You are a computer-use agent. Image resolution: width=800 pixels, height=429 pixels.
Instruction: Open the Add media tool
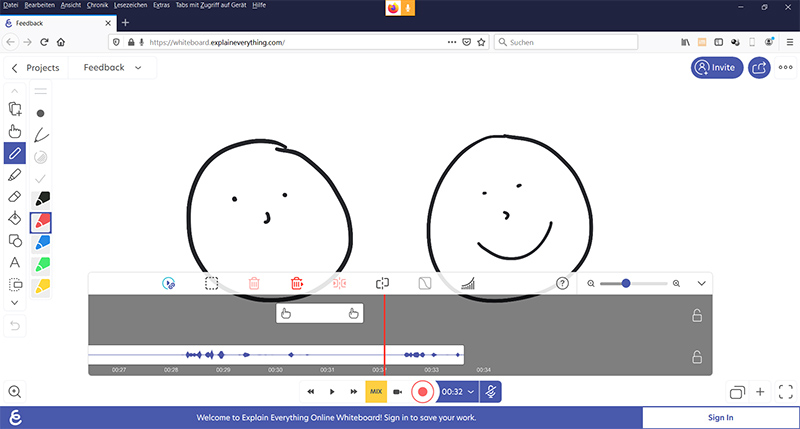pos(15,109)
